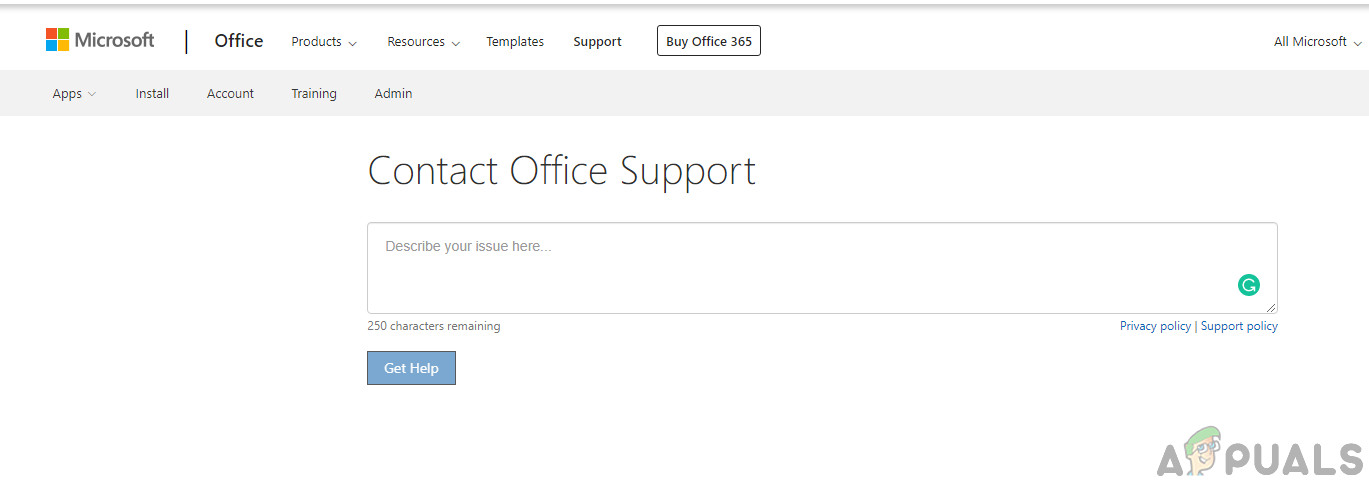
Task: Open the Training section
Action: tap(314, 94)
